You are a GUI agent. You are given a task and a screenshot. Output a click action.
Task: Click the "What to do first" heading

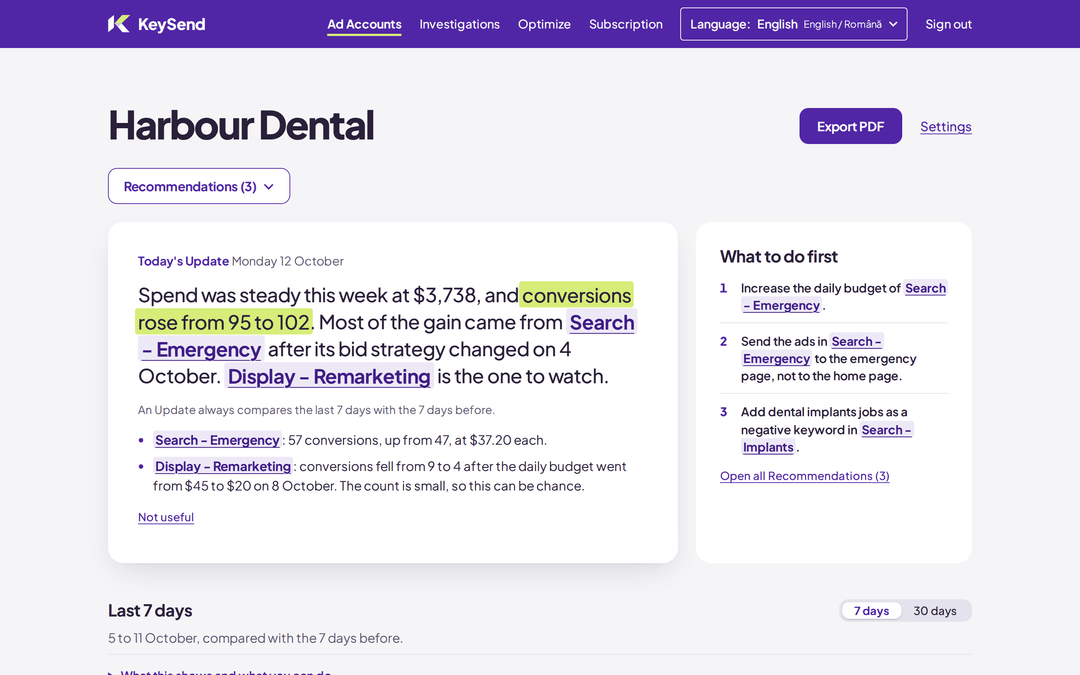click(x=779, y=256)
